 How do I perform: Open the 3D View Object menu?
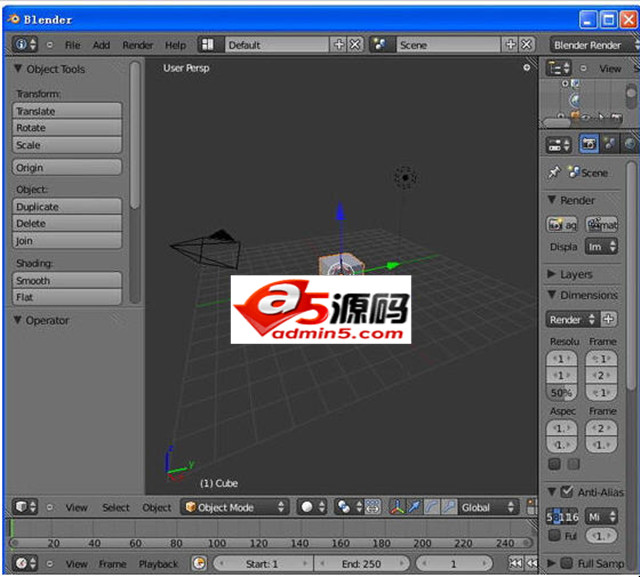(157, 507)
